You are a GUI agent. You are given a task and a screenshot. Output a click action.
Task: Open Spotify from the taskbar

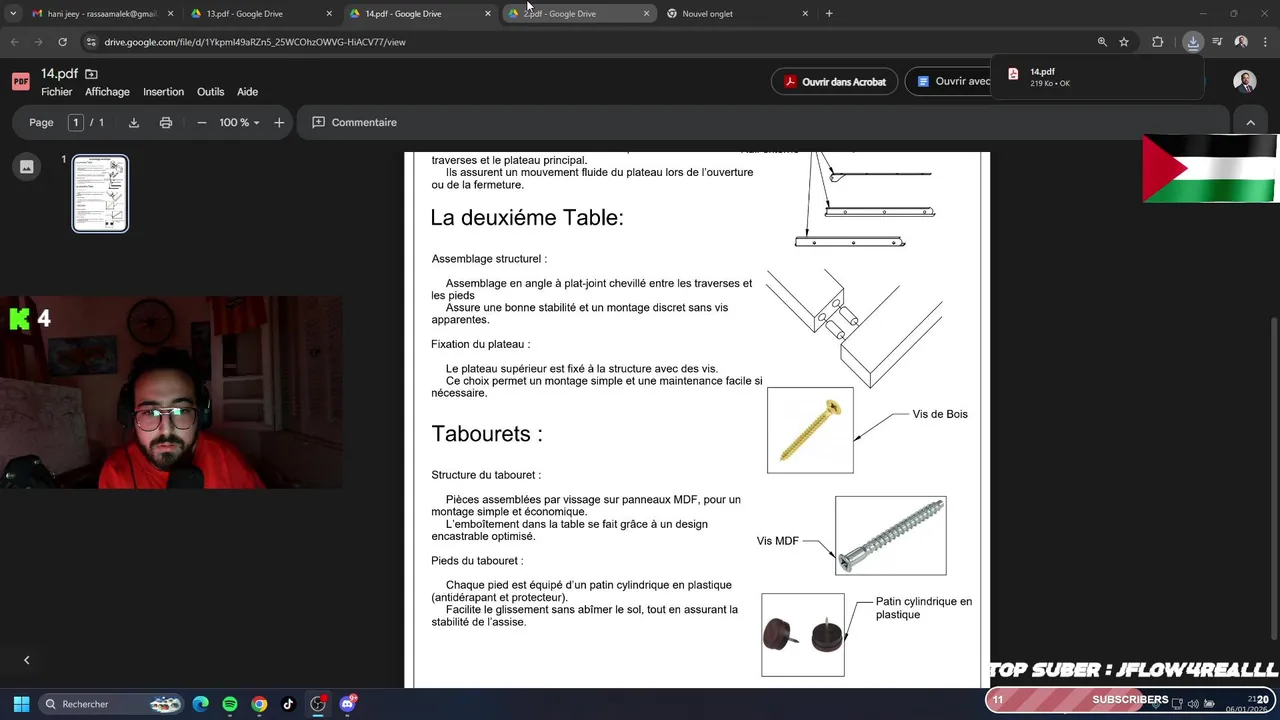[x=230, y=704]
